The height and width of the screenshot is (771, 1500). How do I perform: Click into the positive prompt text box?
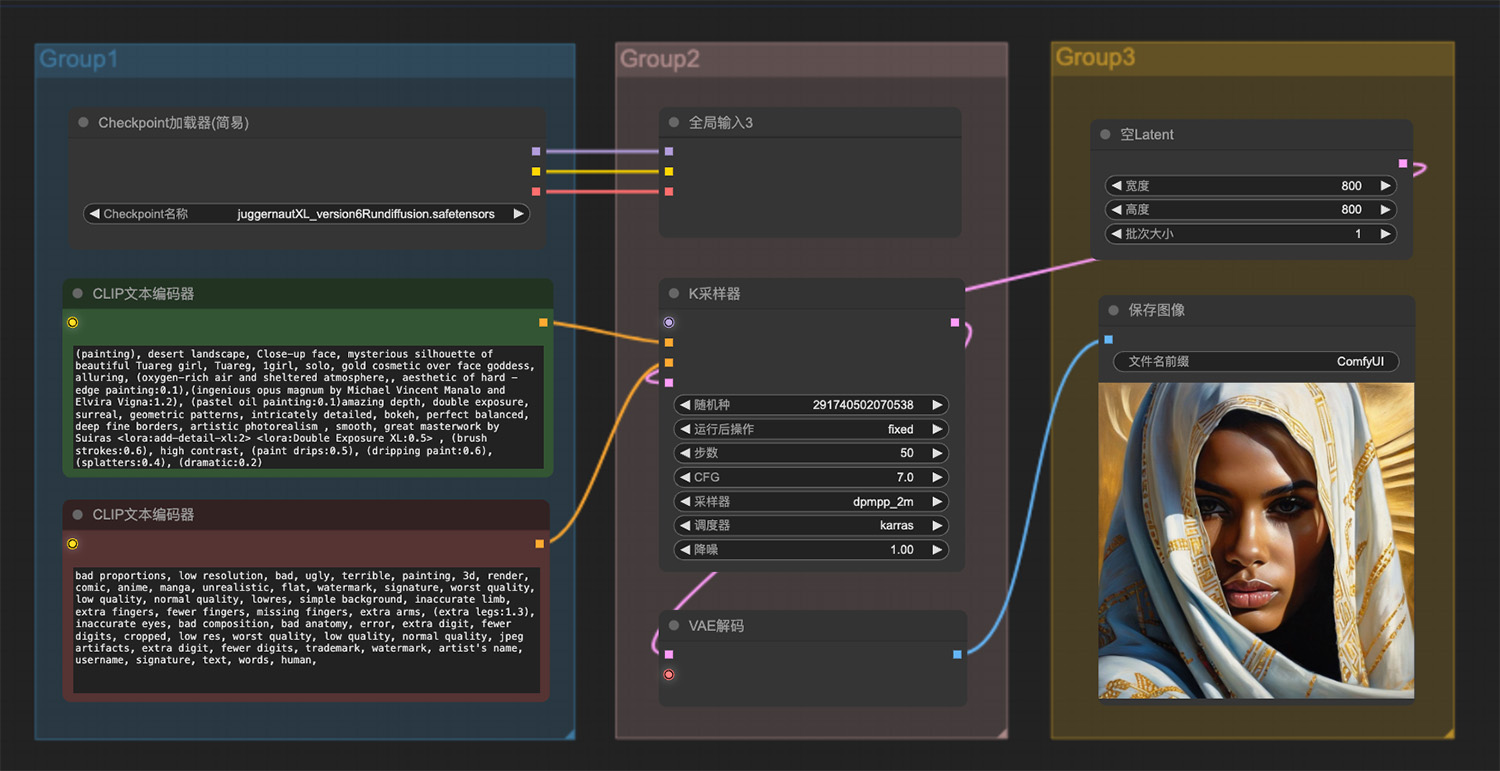pos(307,407)
